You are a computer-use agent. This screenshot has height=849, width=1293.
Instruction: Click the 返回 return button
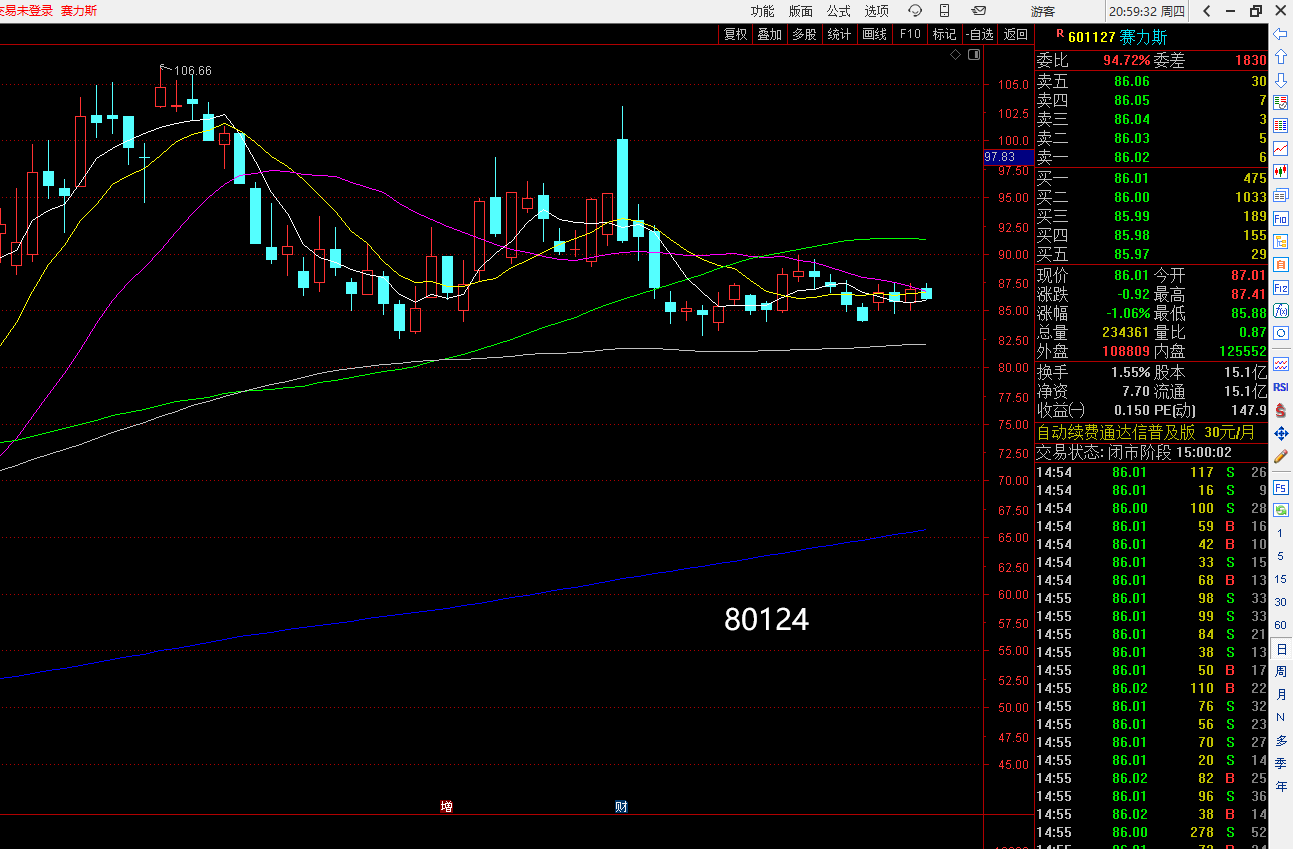[x=1015, y=34]
